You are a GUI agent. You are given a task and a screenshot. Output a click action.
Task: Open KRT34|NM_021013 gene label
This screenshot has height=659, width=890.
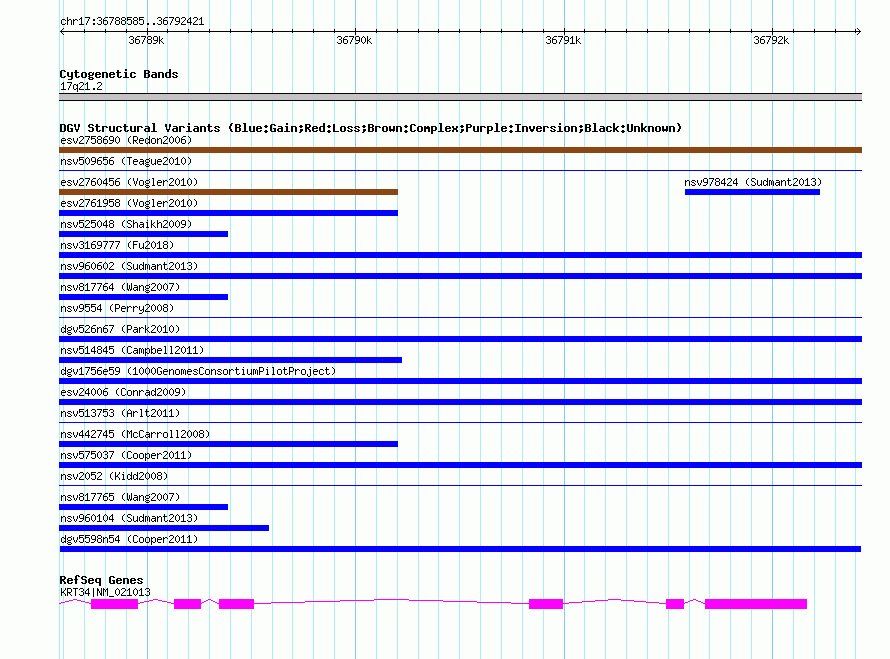click(x=105, y=592)
